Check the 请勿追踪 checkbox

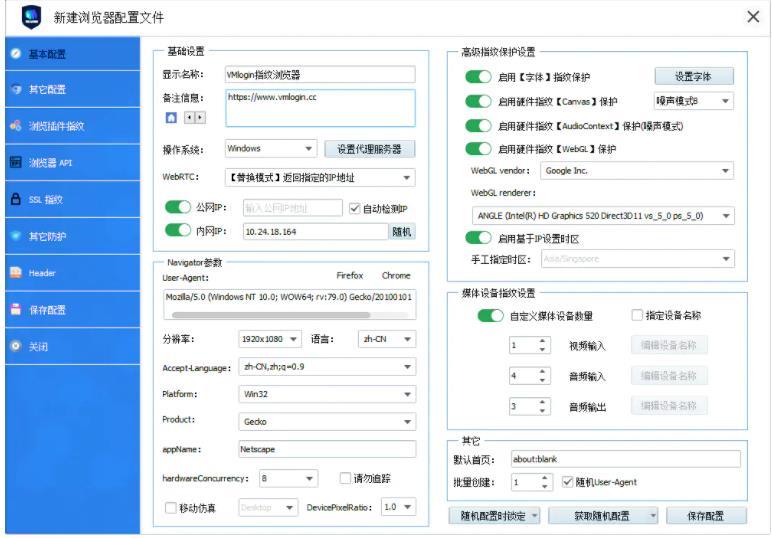(346, 478)
